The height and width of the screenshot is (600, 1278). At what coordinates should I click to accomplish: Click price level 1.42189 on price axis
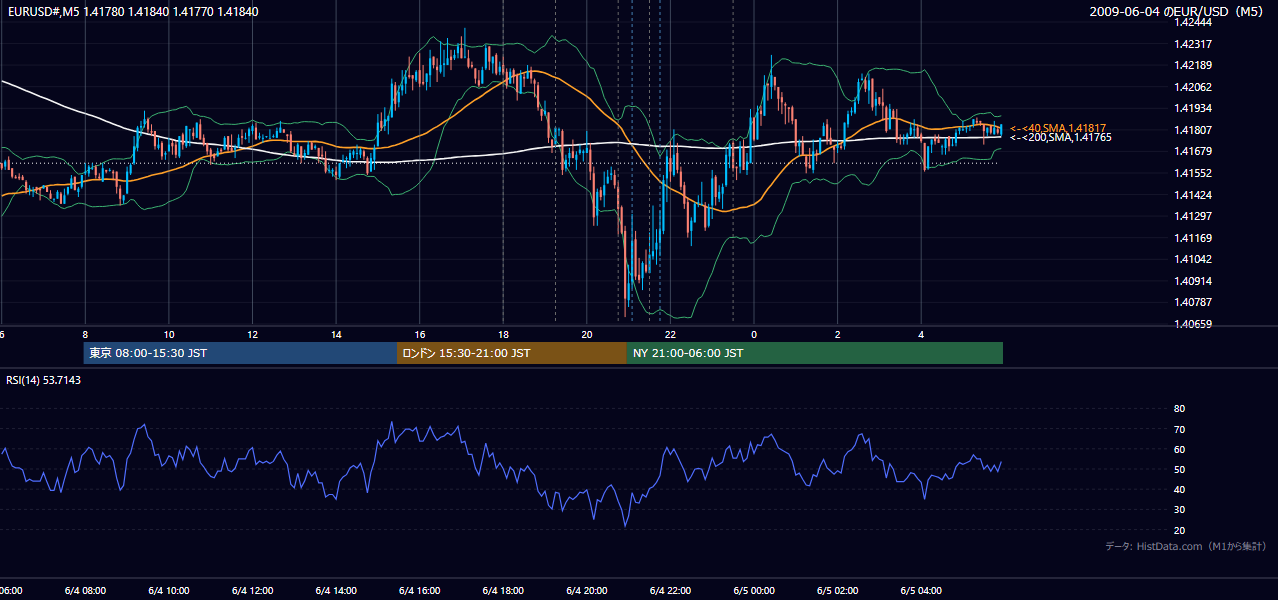click(x=1195, y=65)
